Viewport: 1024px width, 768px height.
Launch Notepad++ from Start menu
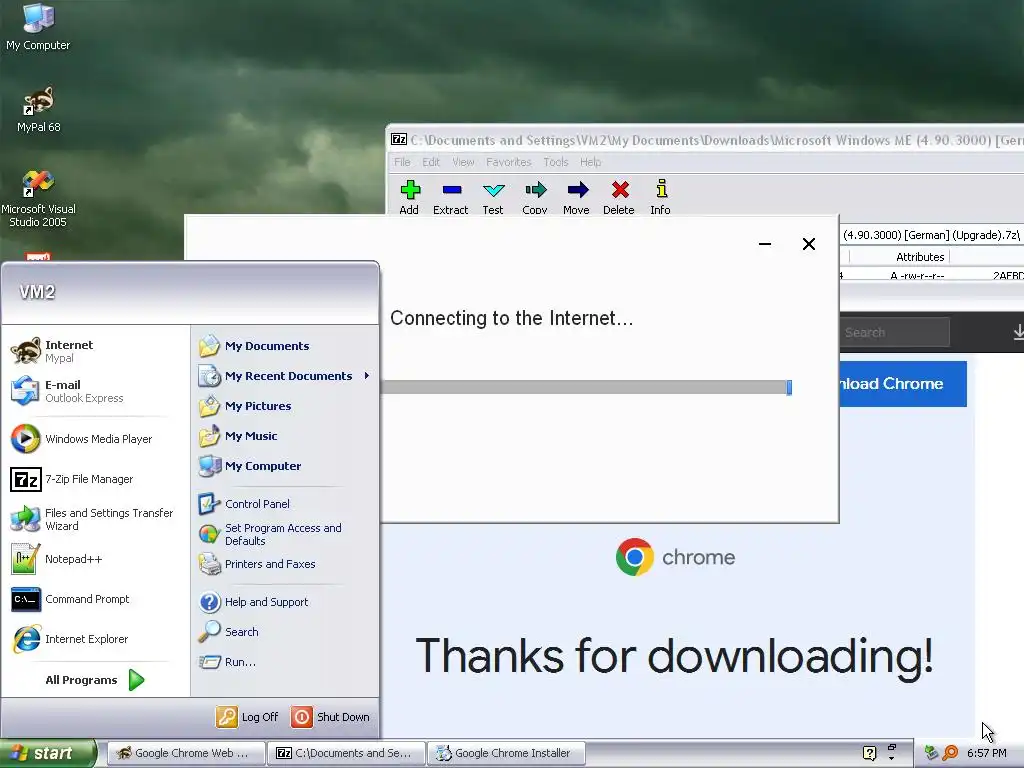[x=95, y=559]
